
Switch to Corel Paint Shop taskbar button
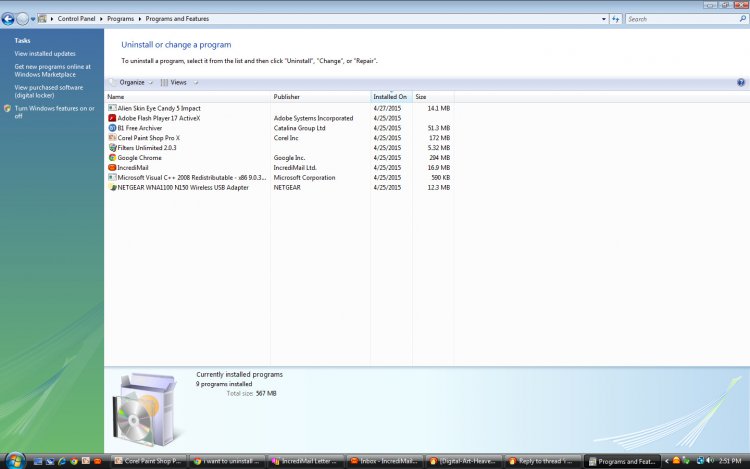coord(148,461)
